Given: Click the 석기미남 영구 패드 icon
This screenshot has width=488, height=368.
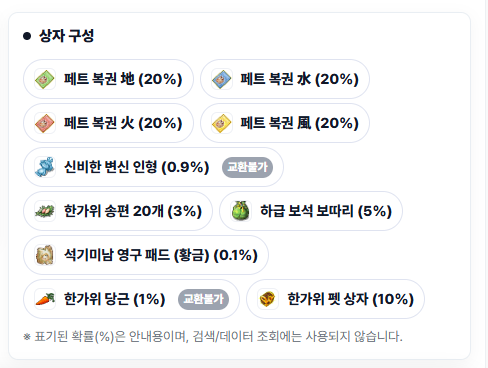Looking at the screenshot, I should pyautogui.click(x=45, y=255).
